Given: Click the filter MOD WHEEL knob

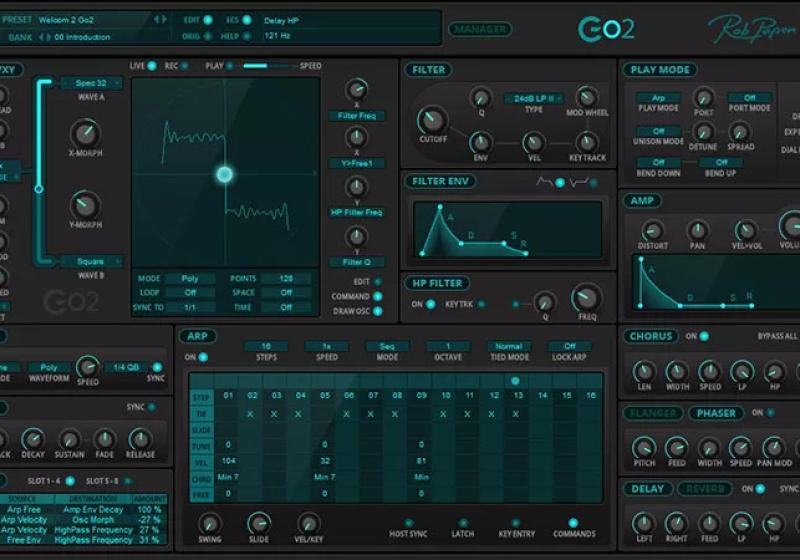Looking at the screenshot, I should (x=587, y=97).
